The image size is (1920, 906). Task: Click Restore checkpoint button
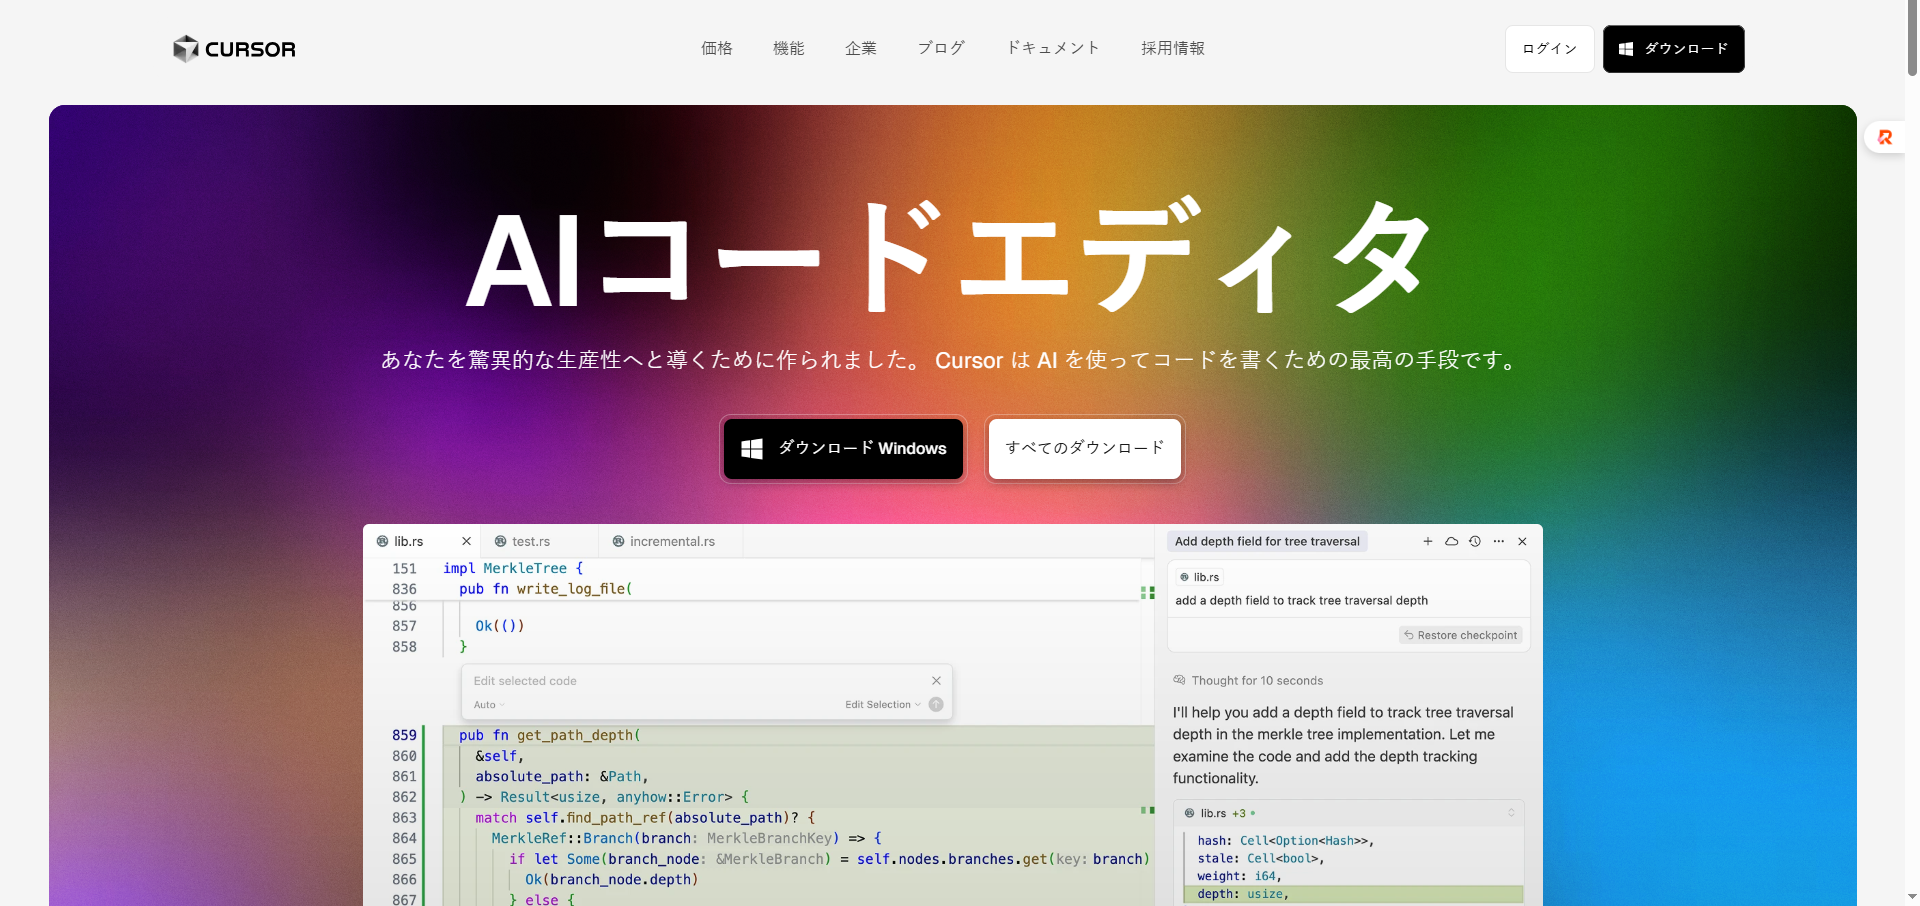(1460, 635)
